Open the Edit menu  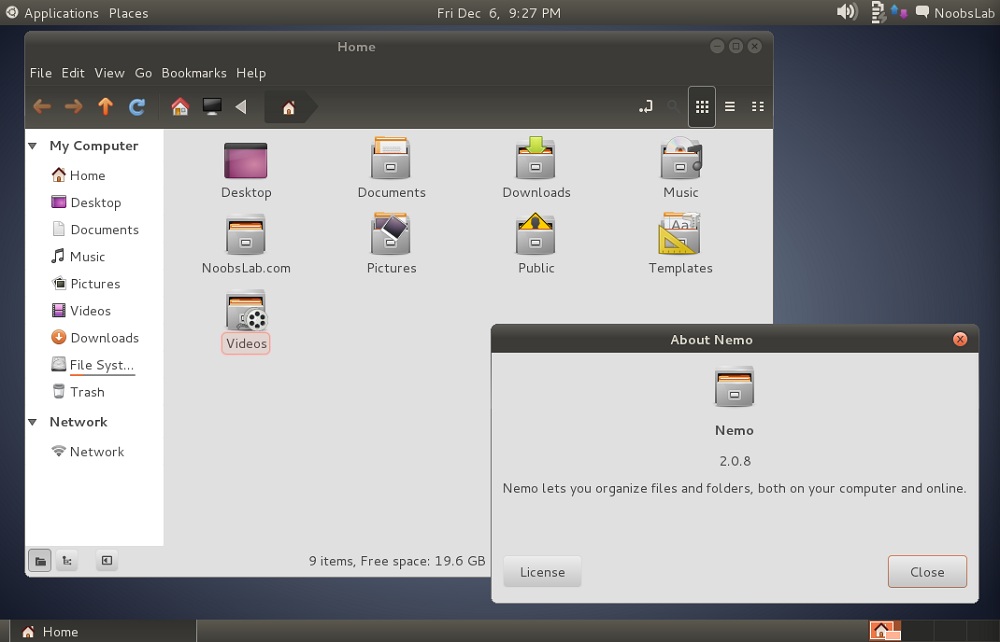[73, 73]
